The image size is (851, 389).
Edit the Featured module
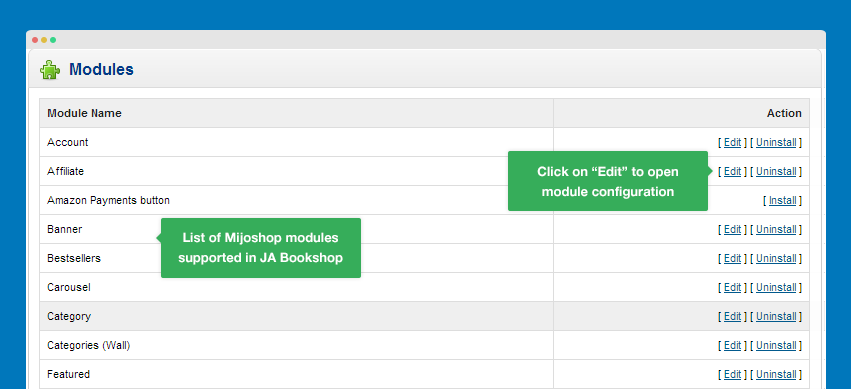(732, 374)
